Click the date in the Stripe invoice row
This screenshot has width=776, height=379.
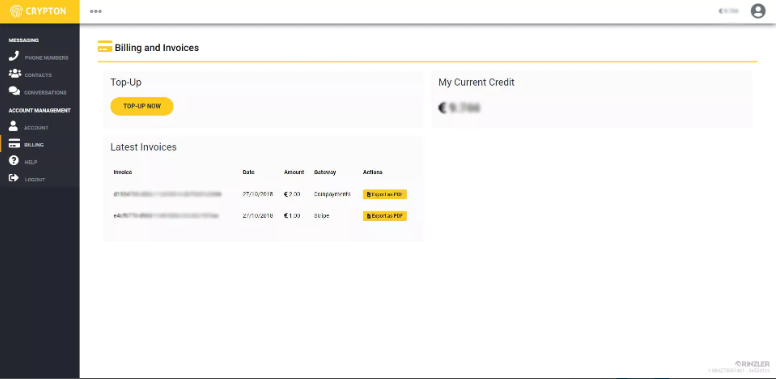258,216
